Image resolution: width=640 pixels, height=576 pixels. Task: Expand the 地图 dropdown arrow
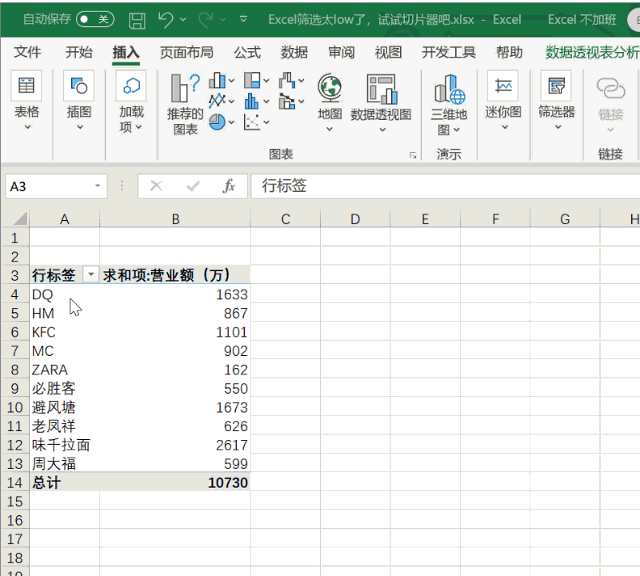click(329, 129)
